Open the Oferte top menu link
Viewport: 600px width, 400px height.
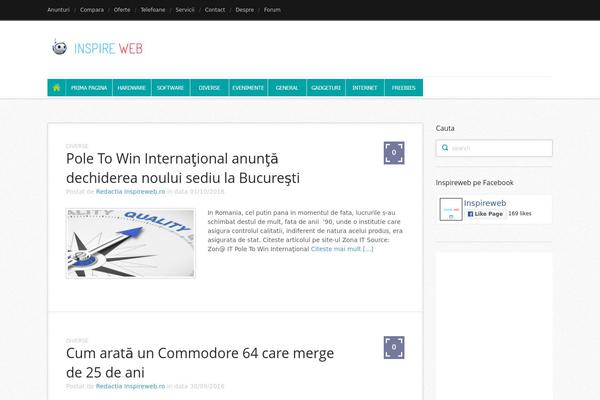pyautogui.click(x=122, y=10)
